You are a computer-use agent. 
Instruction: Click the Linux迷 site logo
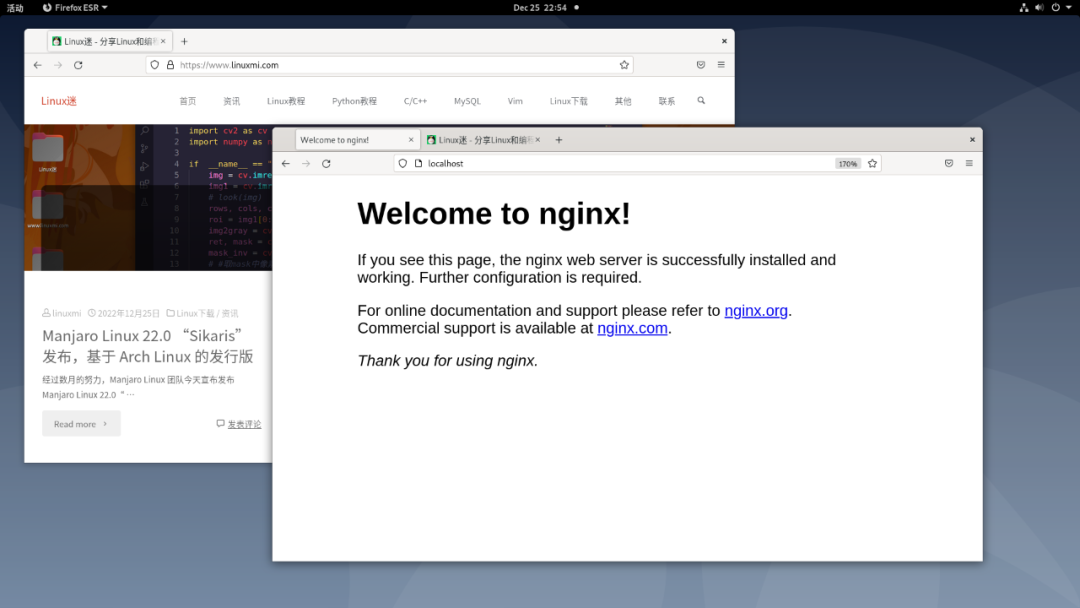point(59,101)
